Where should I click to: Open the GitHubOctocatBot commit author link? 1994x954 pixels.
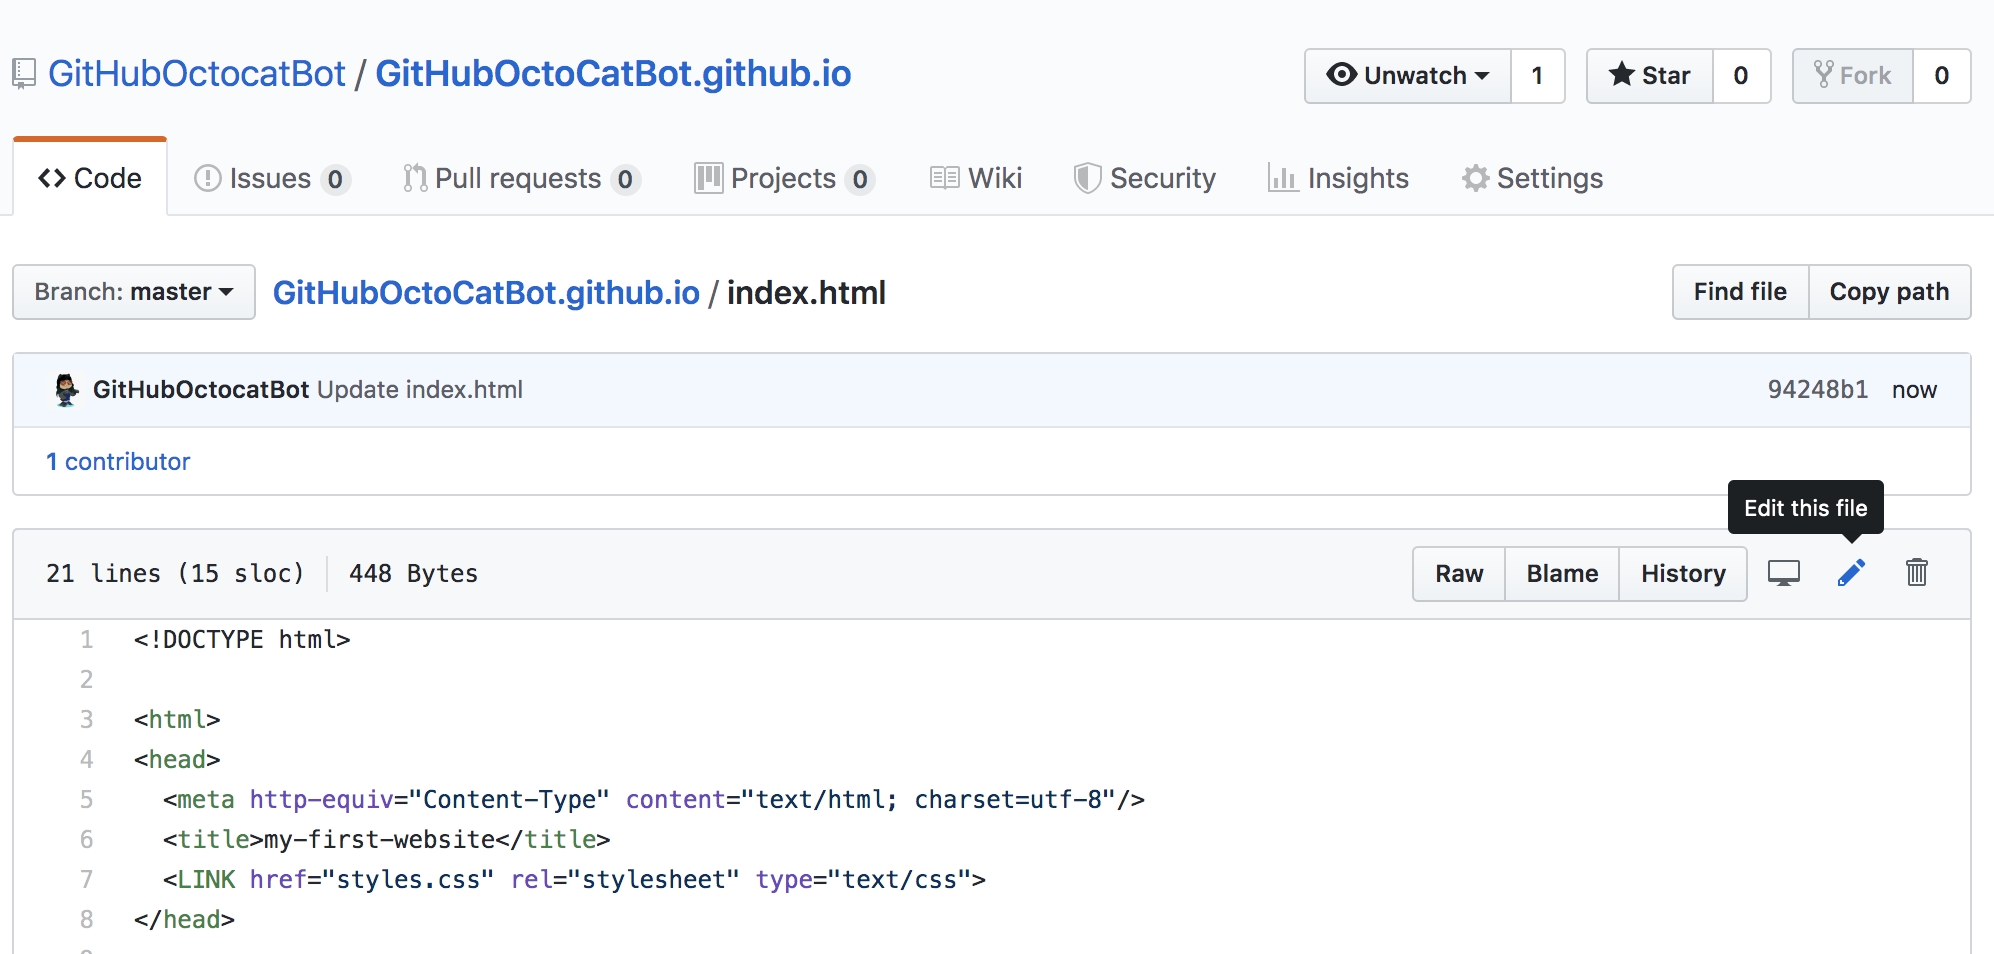pos(201,390)
